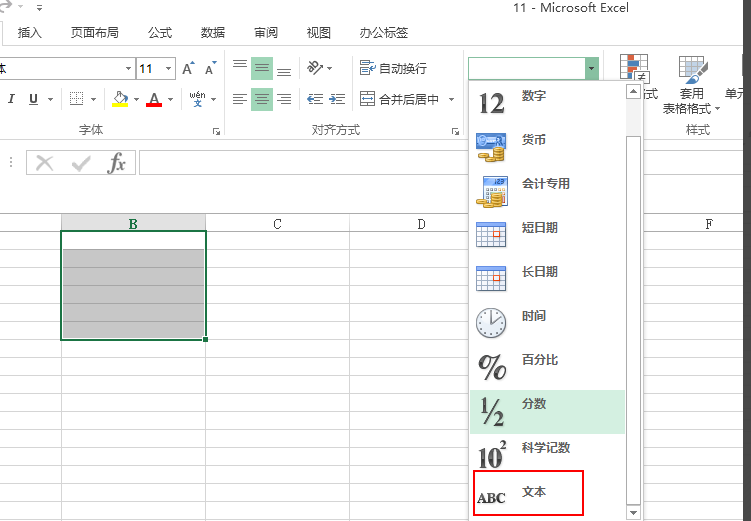Select 会计专用 accounting format
The width and height of the screenshot is (751, 521).
click(547, 192)
